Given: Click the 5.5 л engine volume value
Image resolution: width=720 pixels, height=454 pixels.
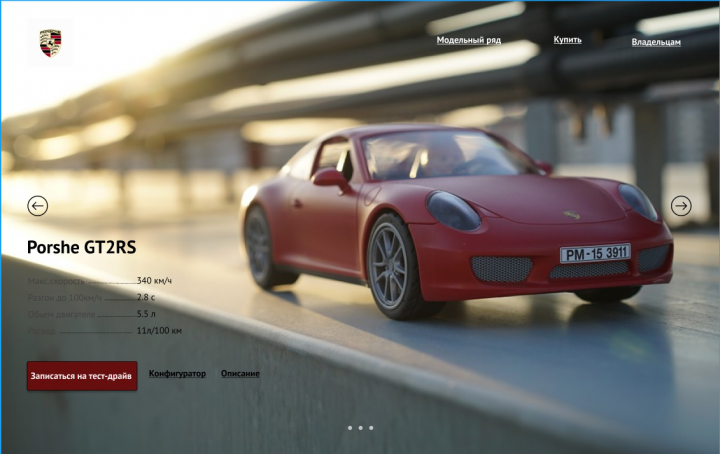Looking at the screenshot, I should click(146, 314).
